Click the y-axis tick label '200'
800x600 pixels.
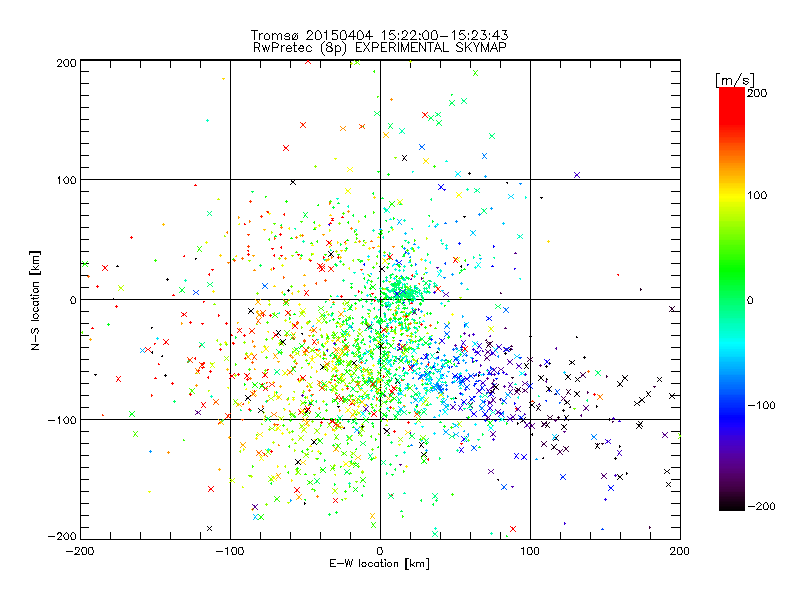pyautogui.click(x=66, y=63)
